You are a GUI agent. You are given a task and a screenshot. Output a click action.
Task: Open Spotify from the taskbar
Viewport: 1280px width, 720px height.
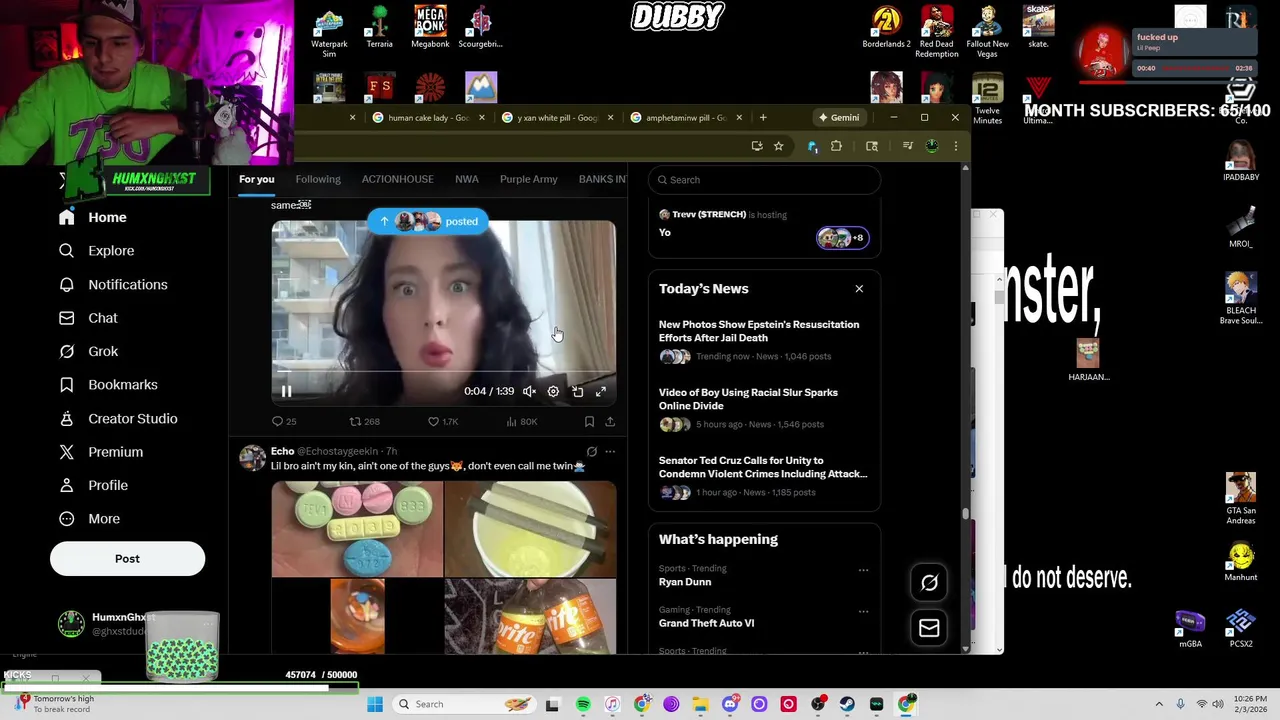(x=583, y=704)
